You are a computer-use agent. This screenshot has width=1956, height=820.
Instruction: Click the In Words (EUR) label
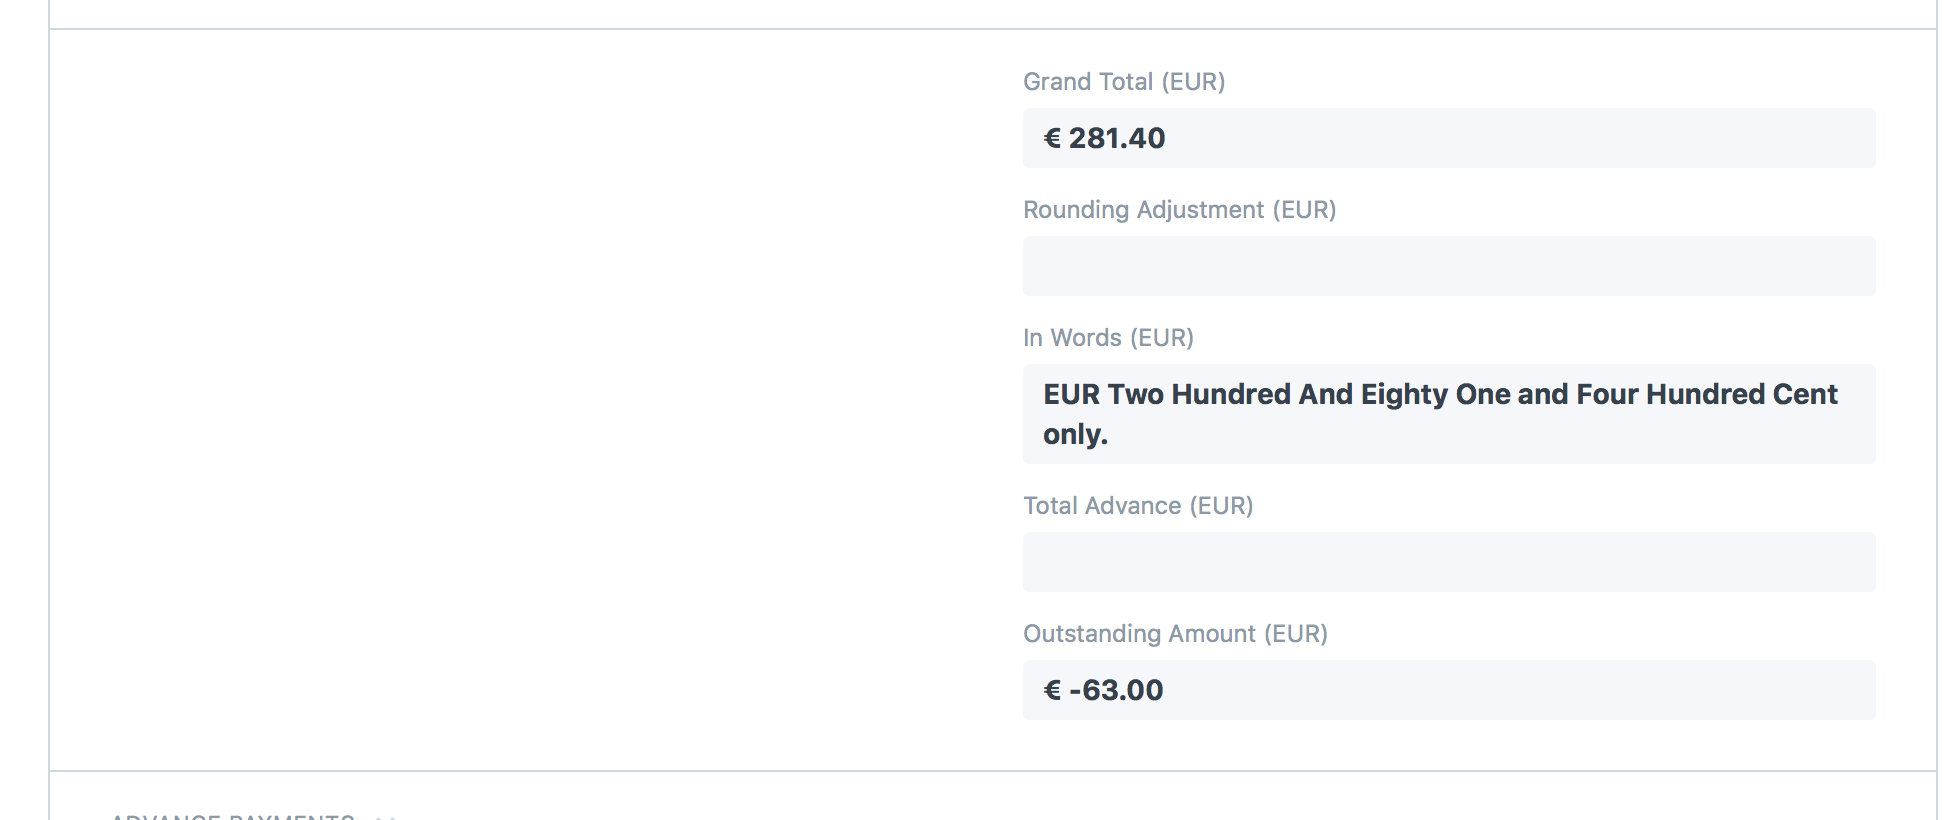click(x=1108, y=338)
